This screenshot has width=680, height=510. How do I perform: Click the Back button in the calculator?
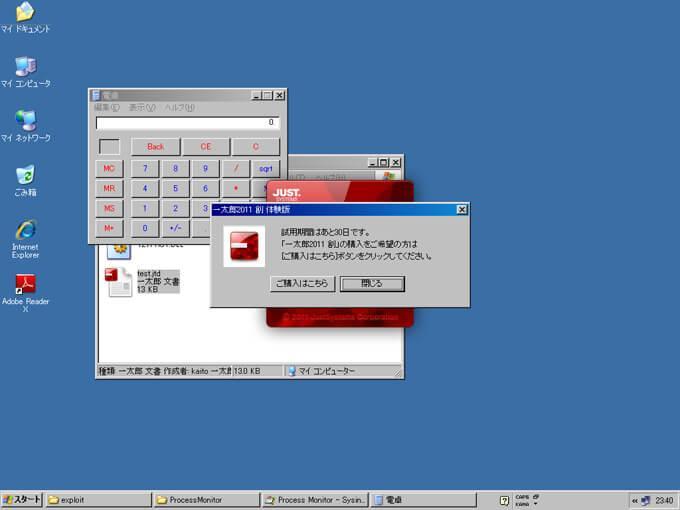[x=155, y=147]
